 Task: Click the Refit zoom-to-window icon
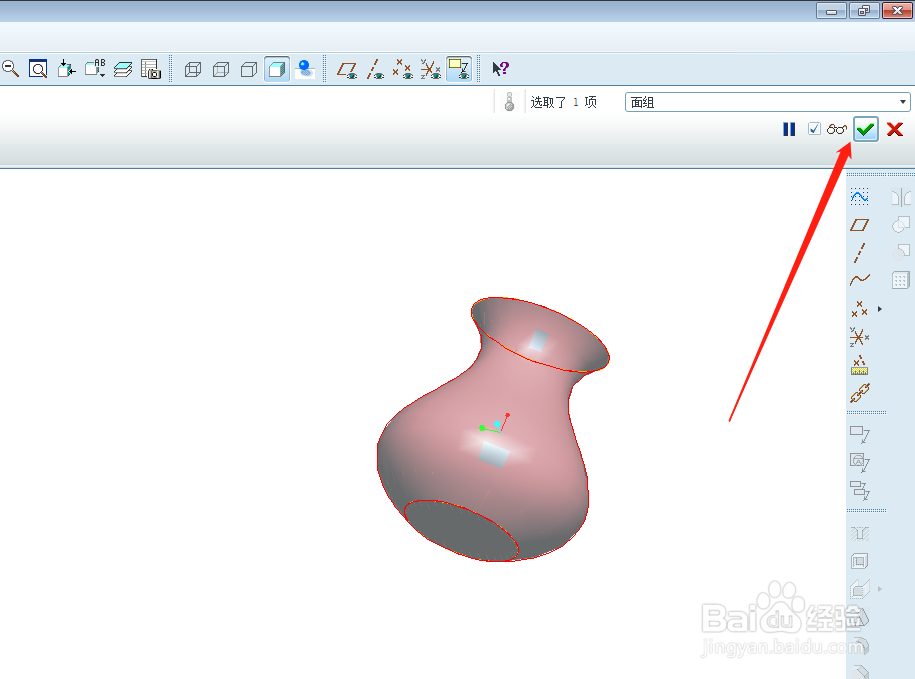[x=38, y=69]
